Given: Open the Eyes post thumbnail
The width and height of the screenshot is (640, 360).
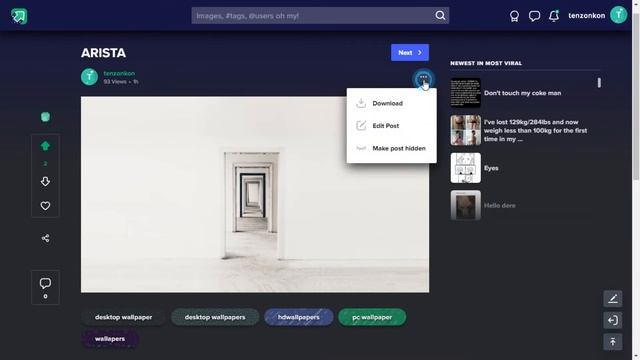Looking at the screenshot, I should pyautogui.click(x=465, y=168).
